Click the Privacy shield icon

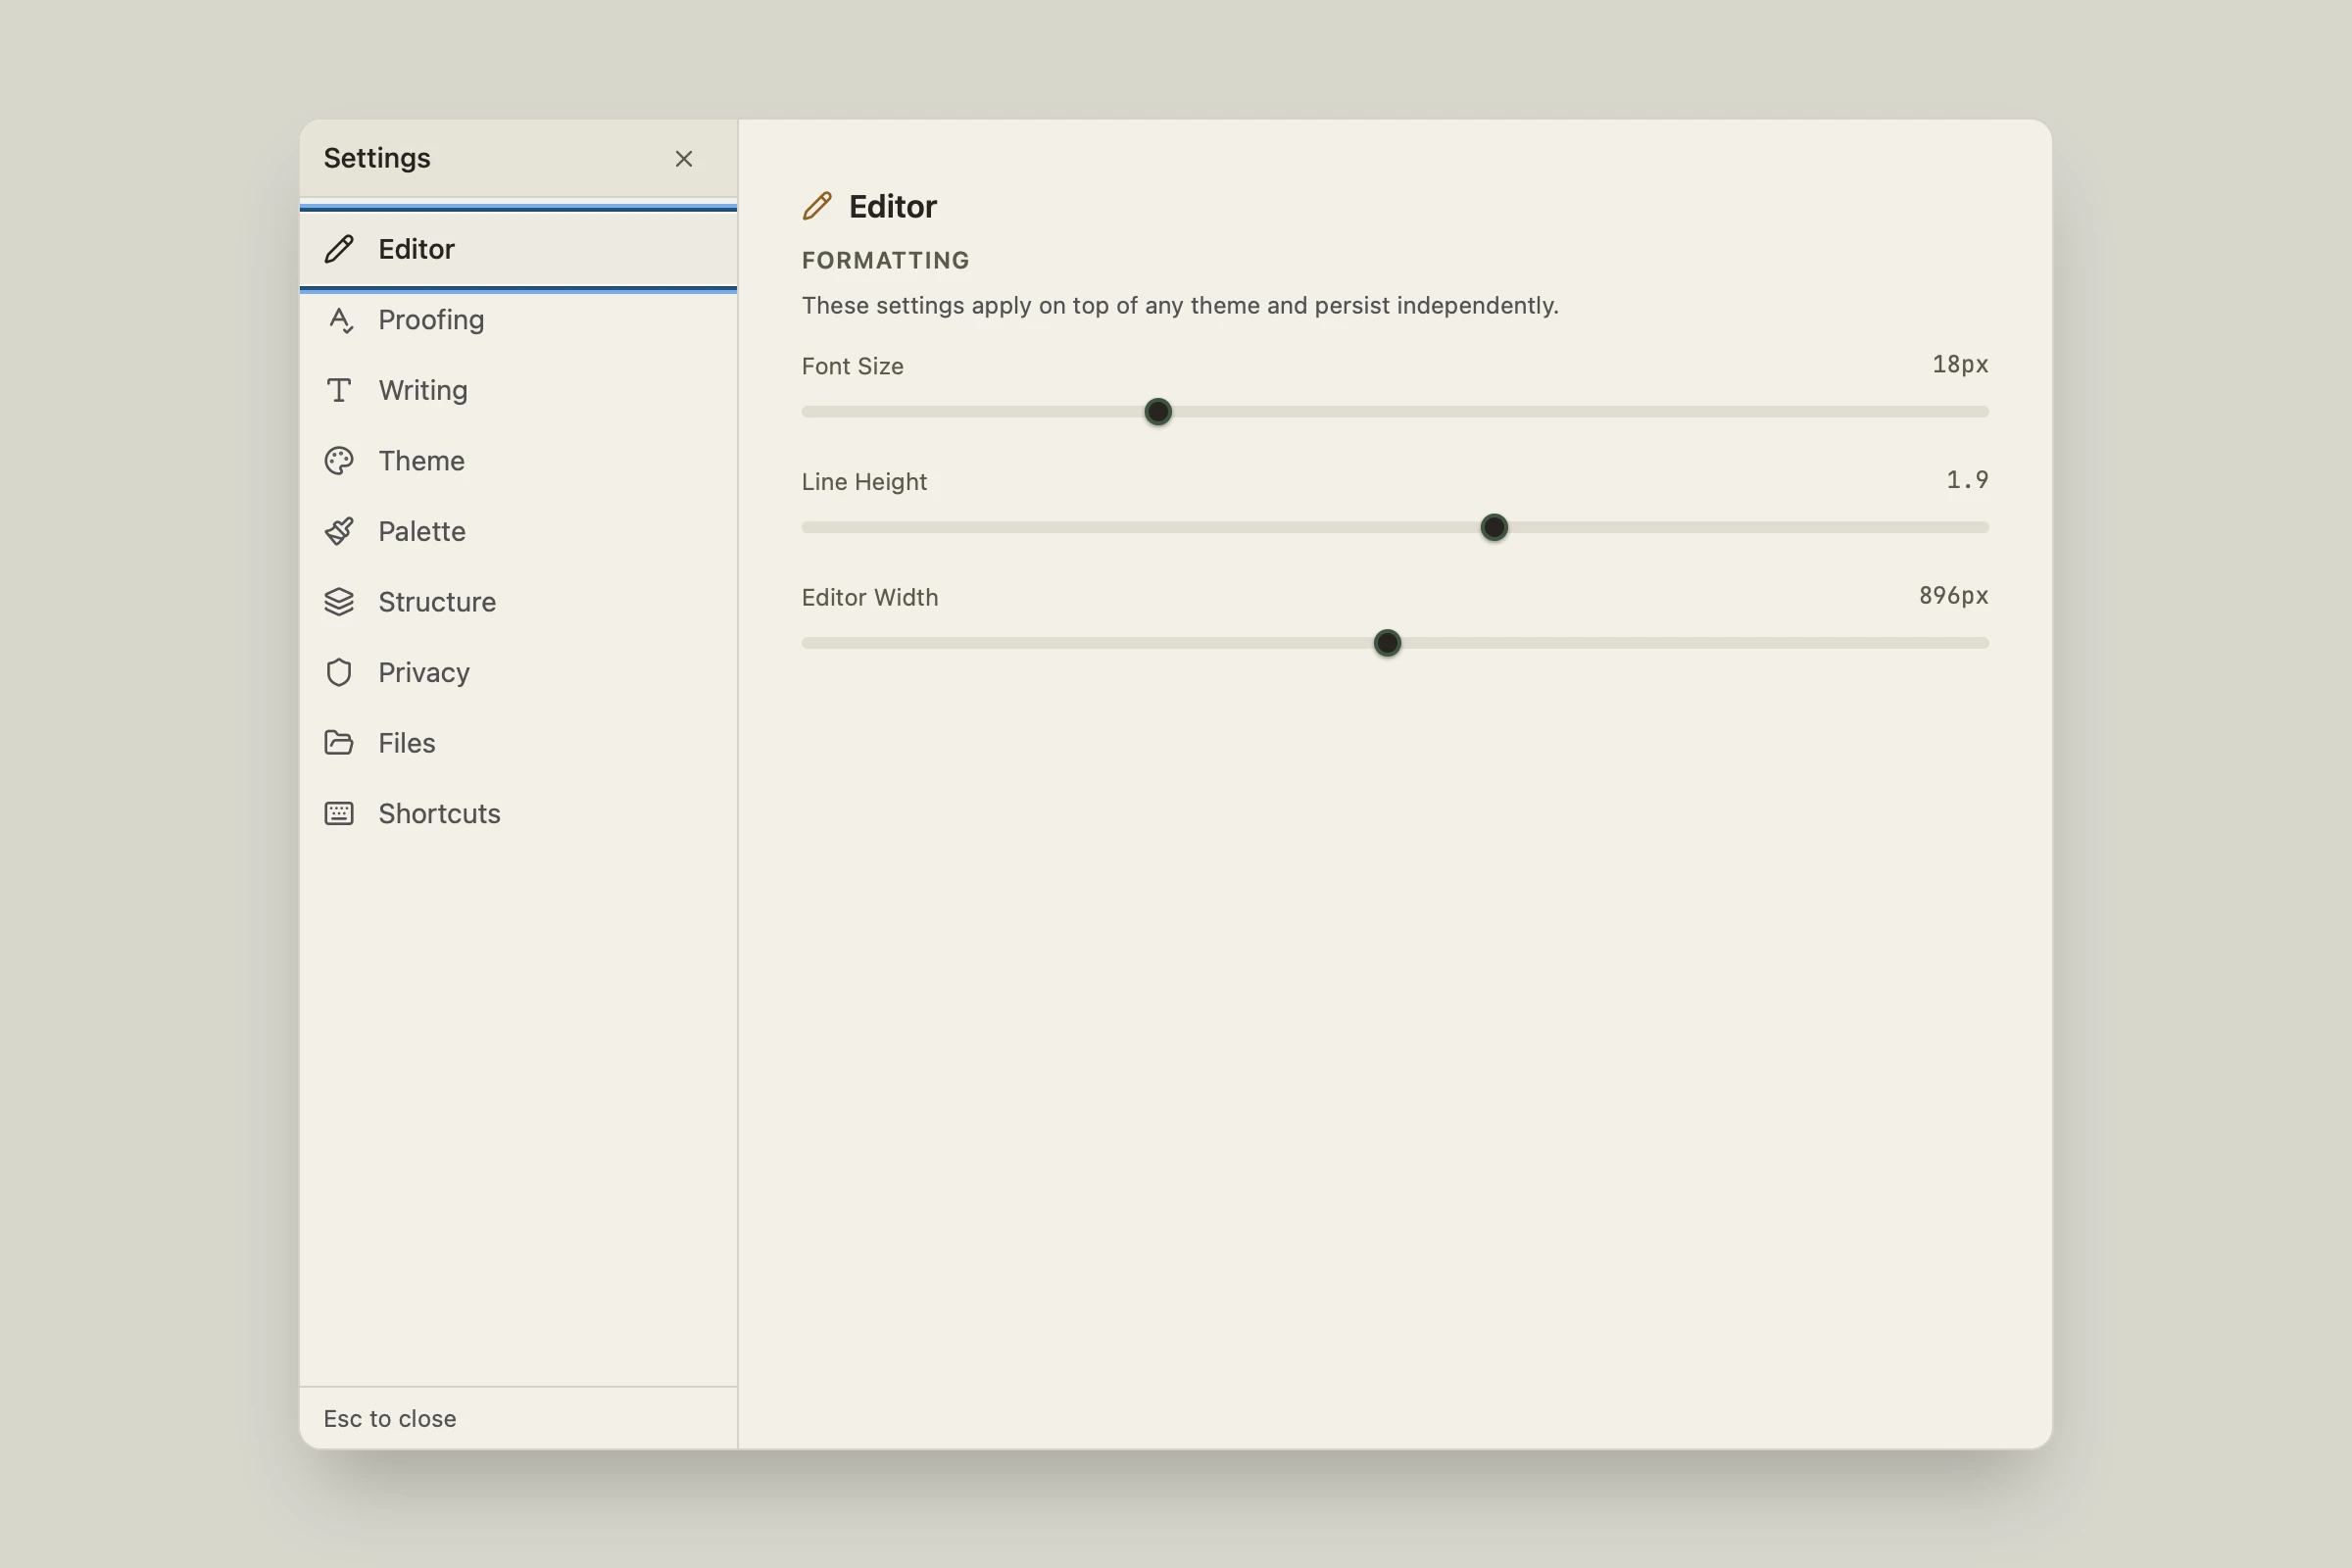click(x=339, y=672)
